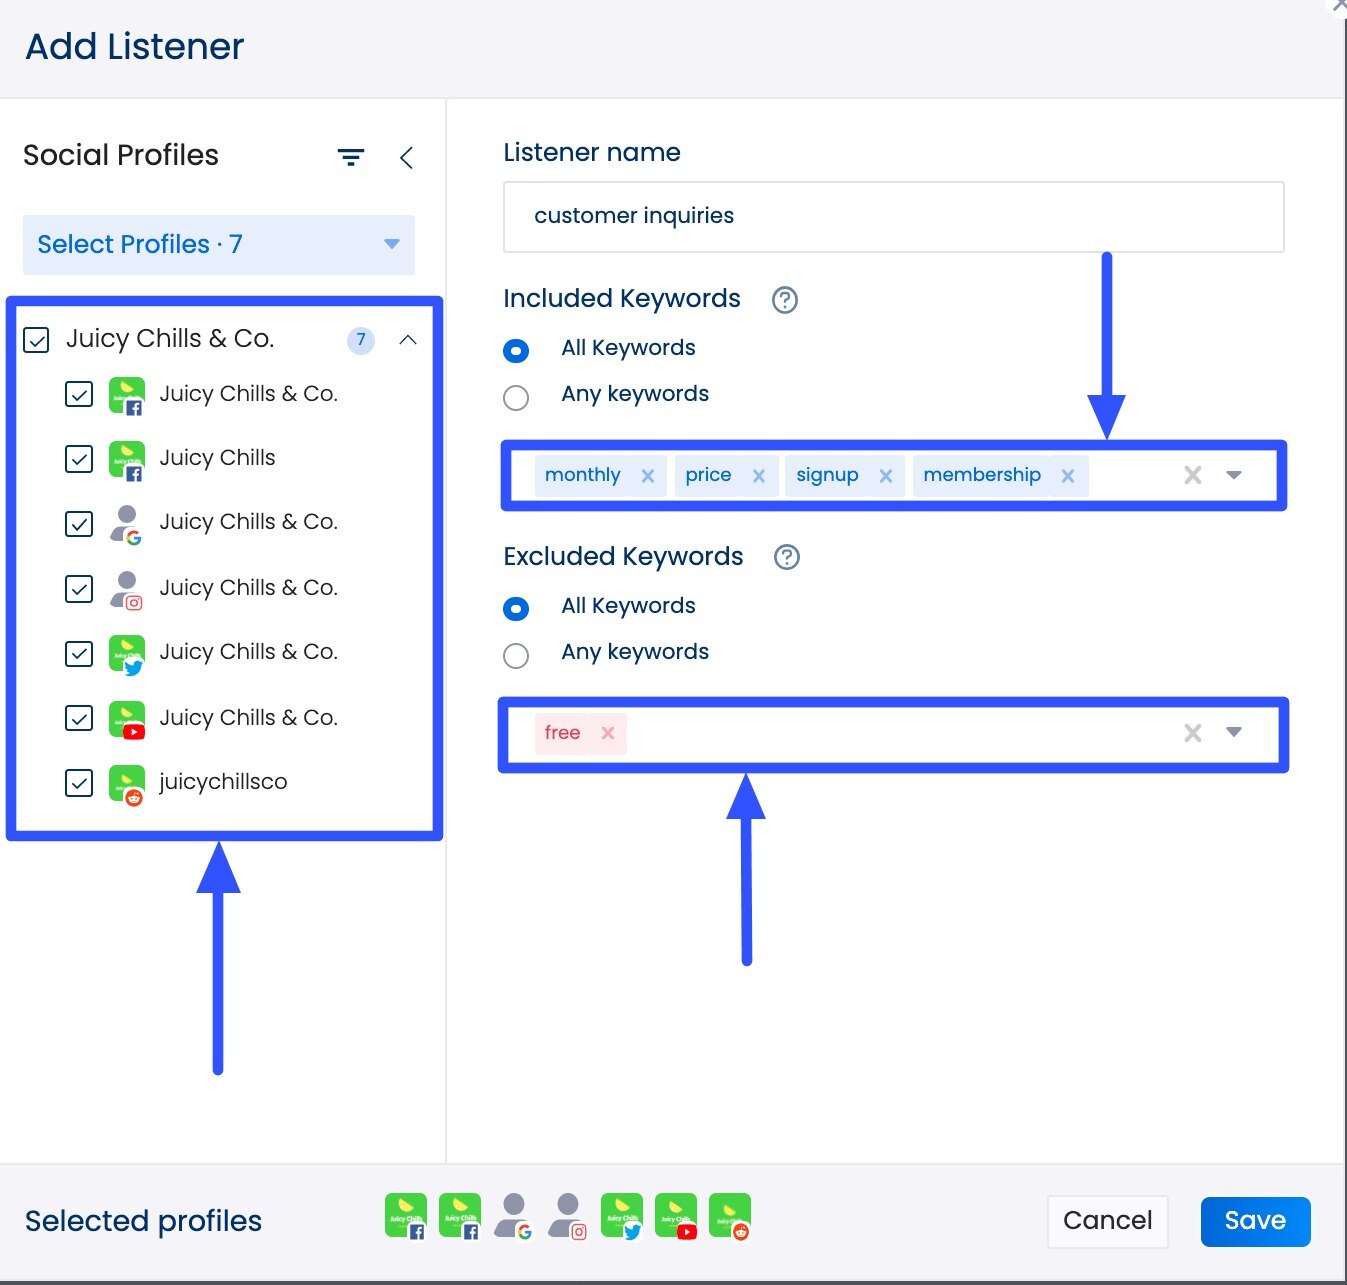This screenshot has width=1347, height=1285.
Task: Open the Excluded Keywords help tooltip
Action: click(786, 558)
